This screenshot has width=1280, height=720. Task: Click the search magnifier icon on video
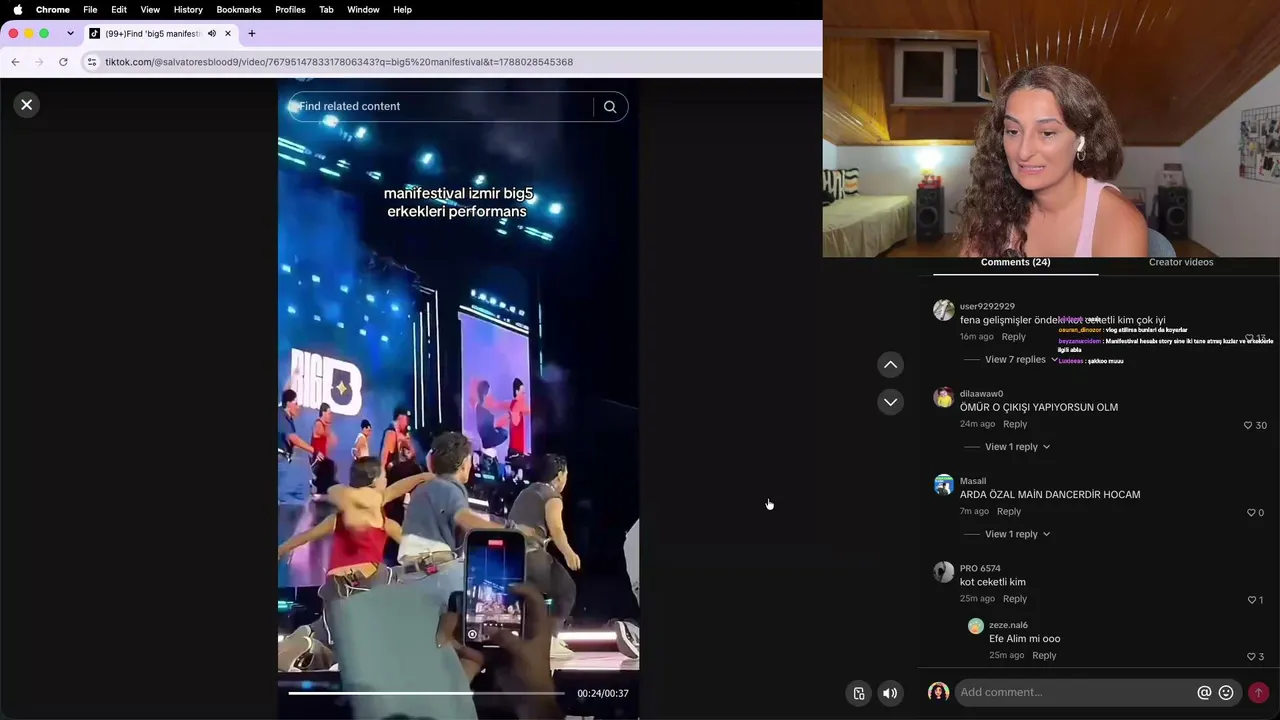click(610, 107)
